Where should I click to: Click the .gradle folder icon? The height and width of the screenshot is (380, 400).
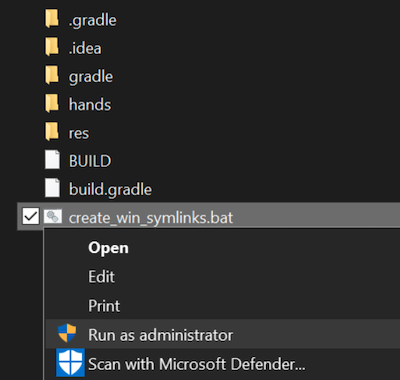tap(52, 19)
